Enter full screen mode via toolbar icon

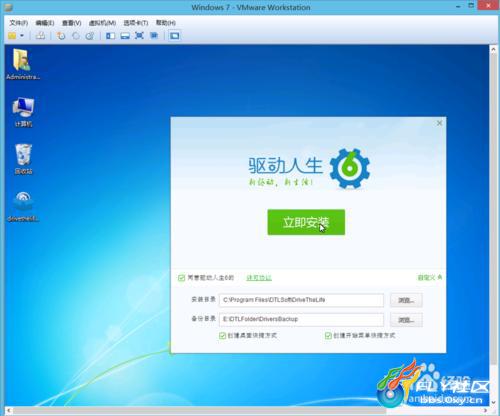click(x=139, y=36)
